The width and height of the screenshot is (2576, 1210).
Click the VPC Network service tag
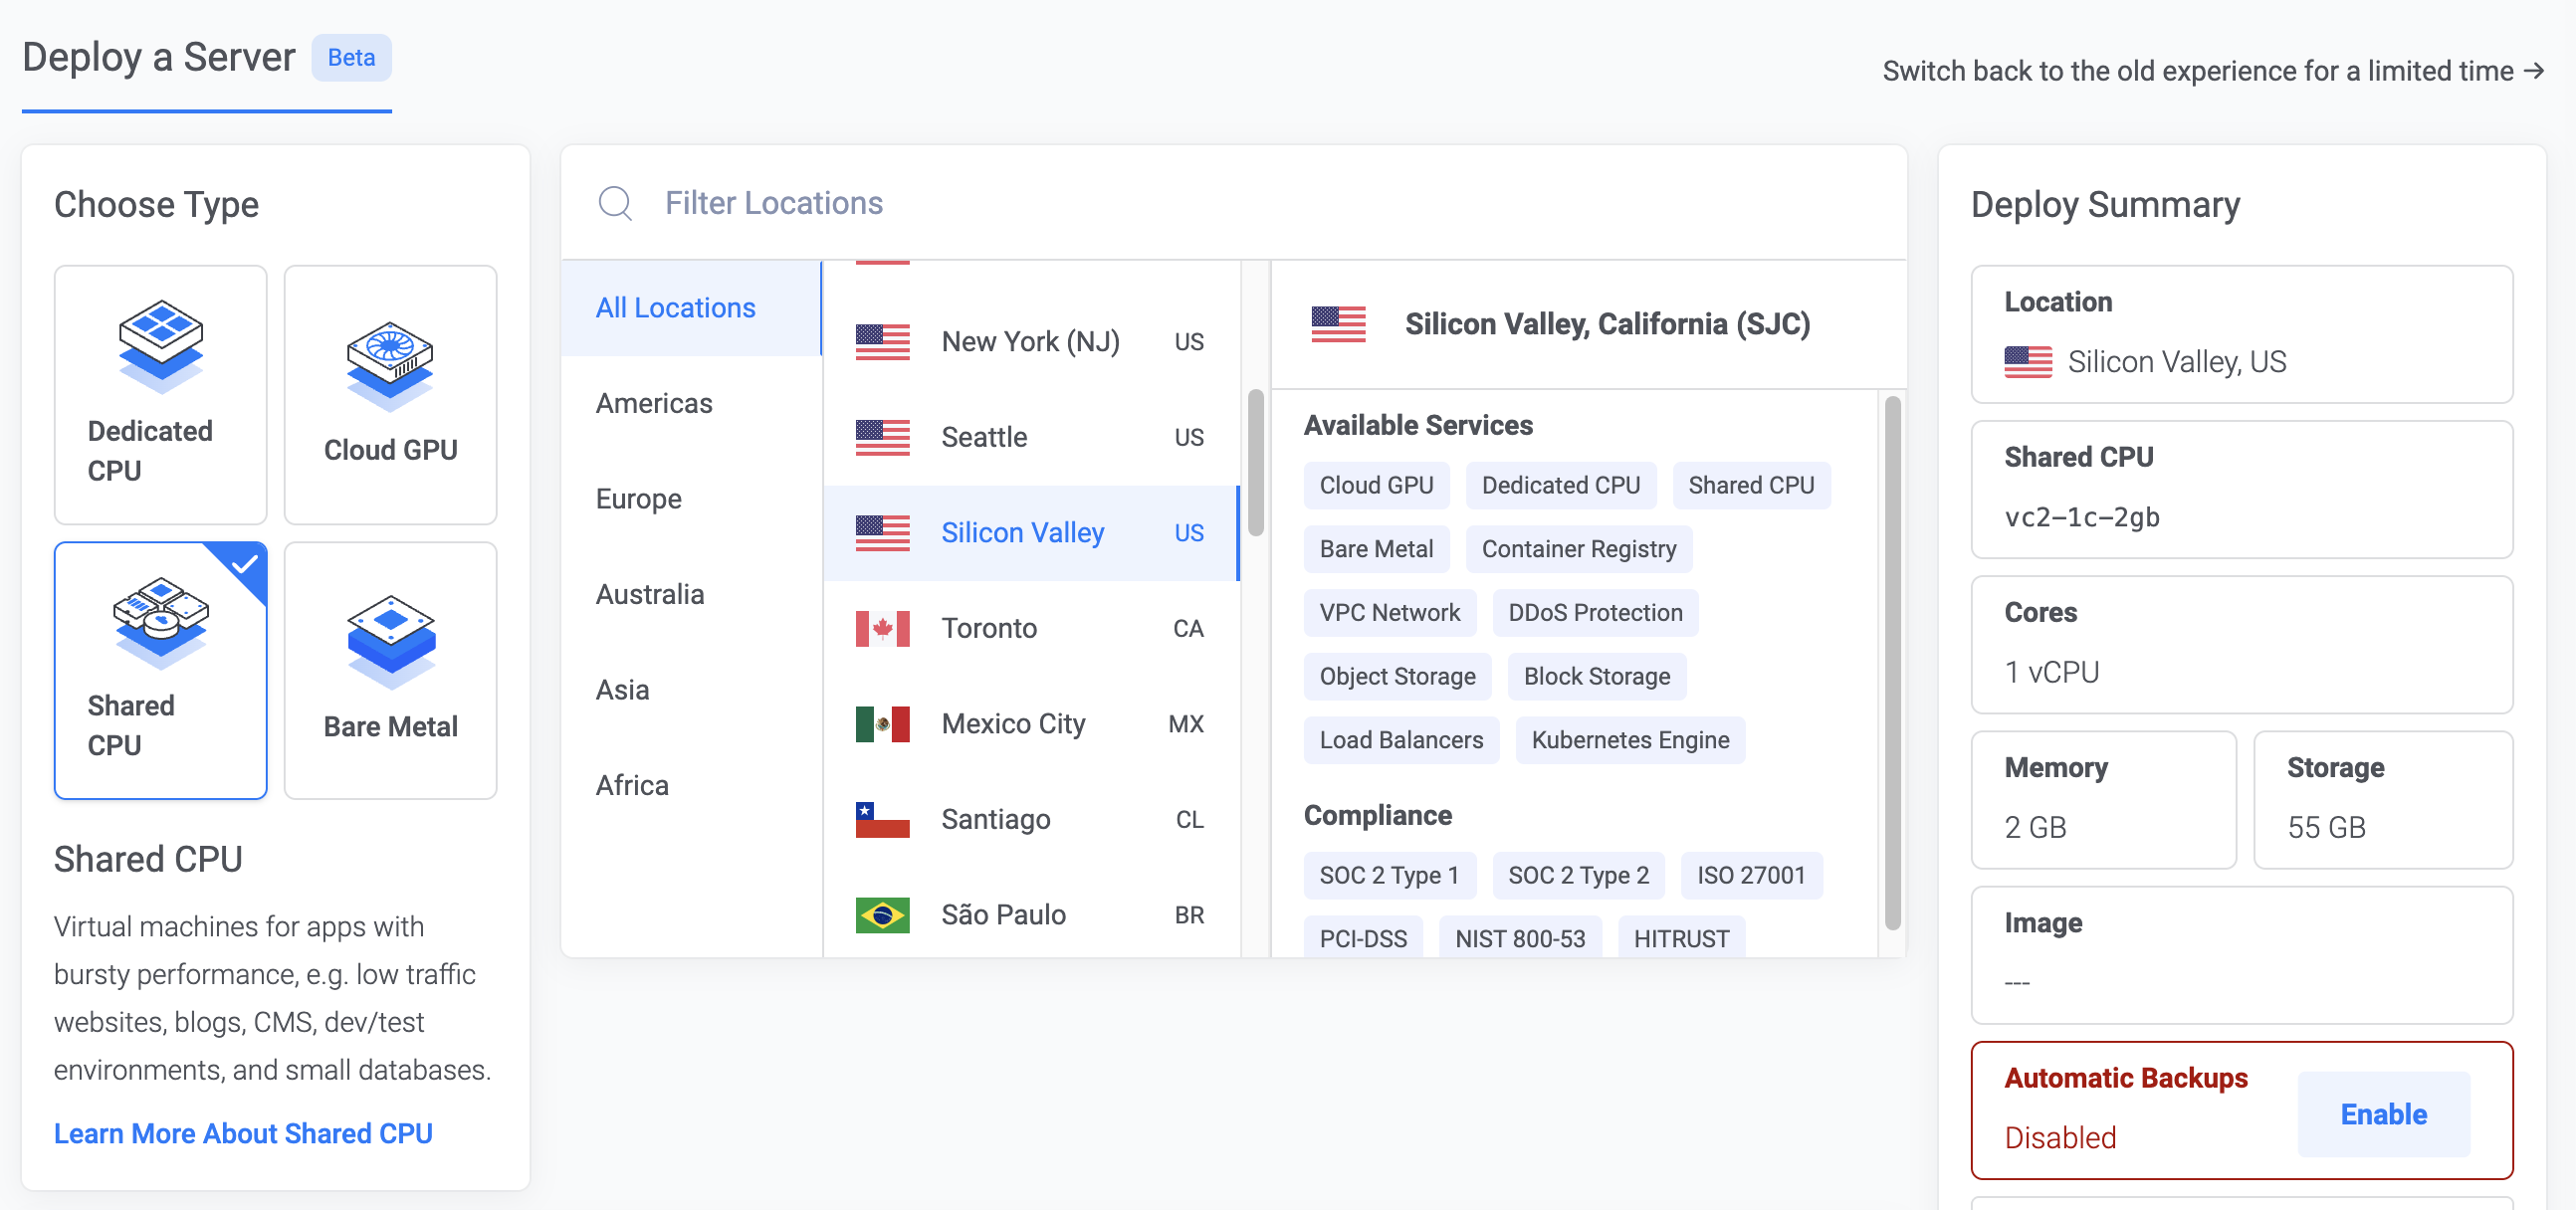[x=1389, y=613]
